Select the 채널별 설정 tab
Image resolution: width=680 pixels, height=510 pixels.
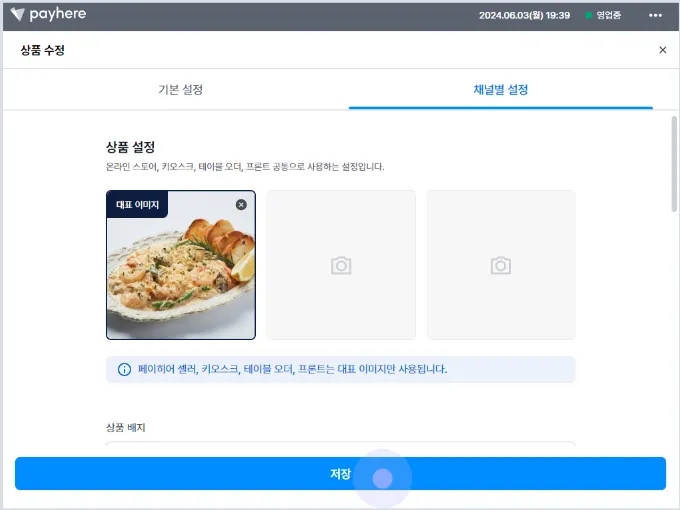tap(500, 90)
